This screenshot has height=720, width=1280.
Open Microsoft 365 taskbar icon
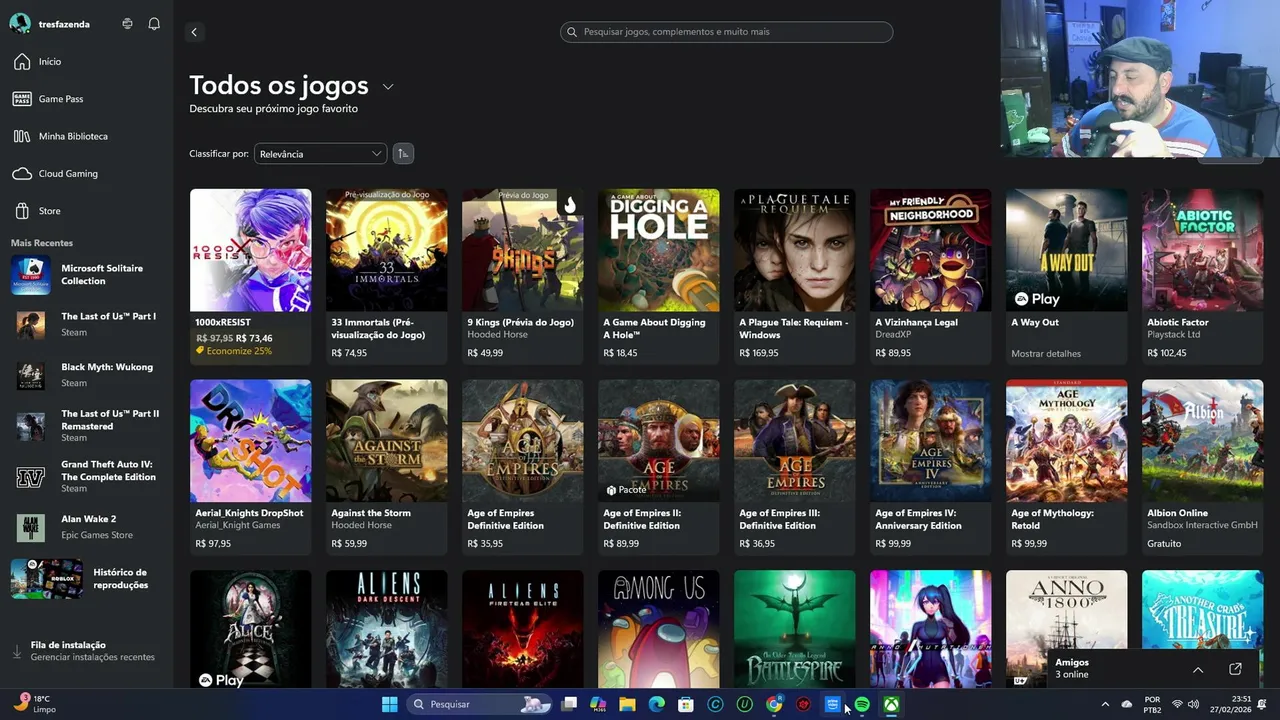pos(598,704)
